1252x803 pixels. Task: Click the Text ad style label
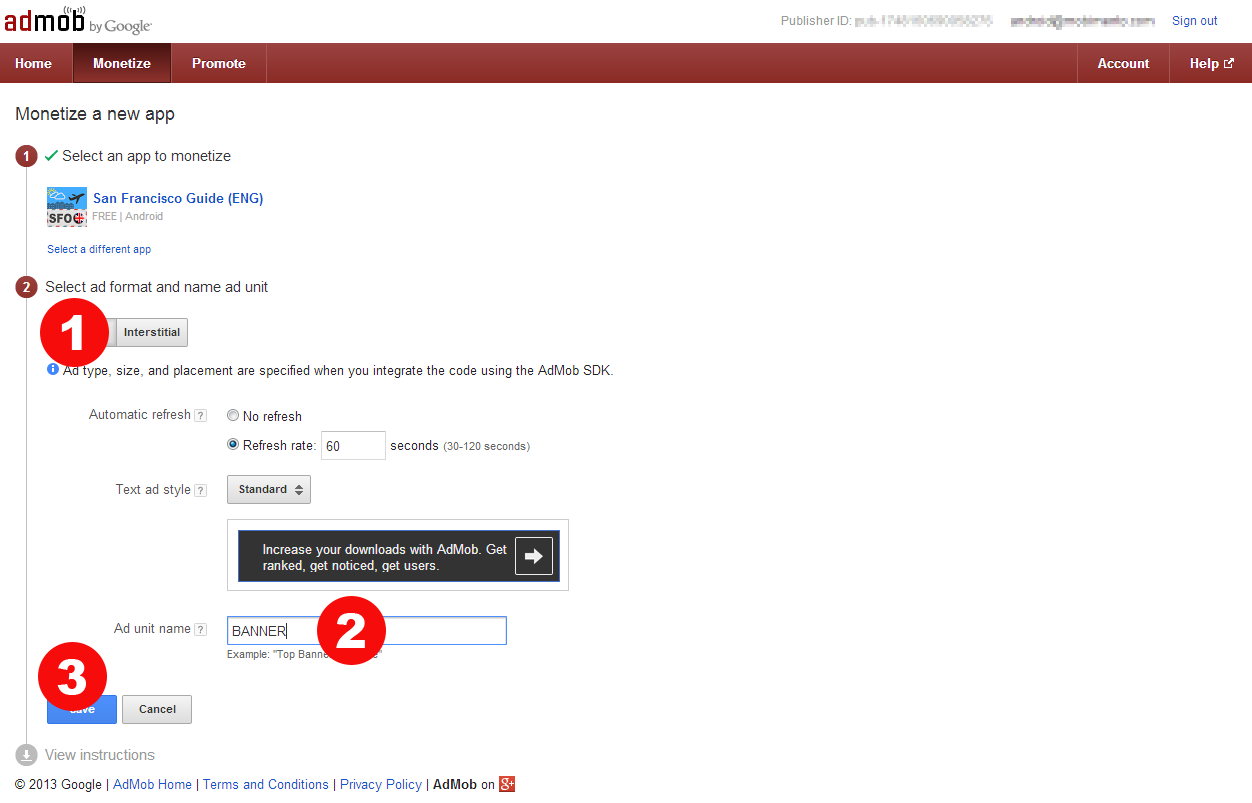coord(153,490)
